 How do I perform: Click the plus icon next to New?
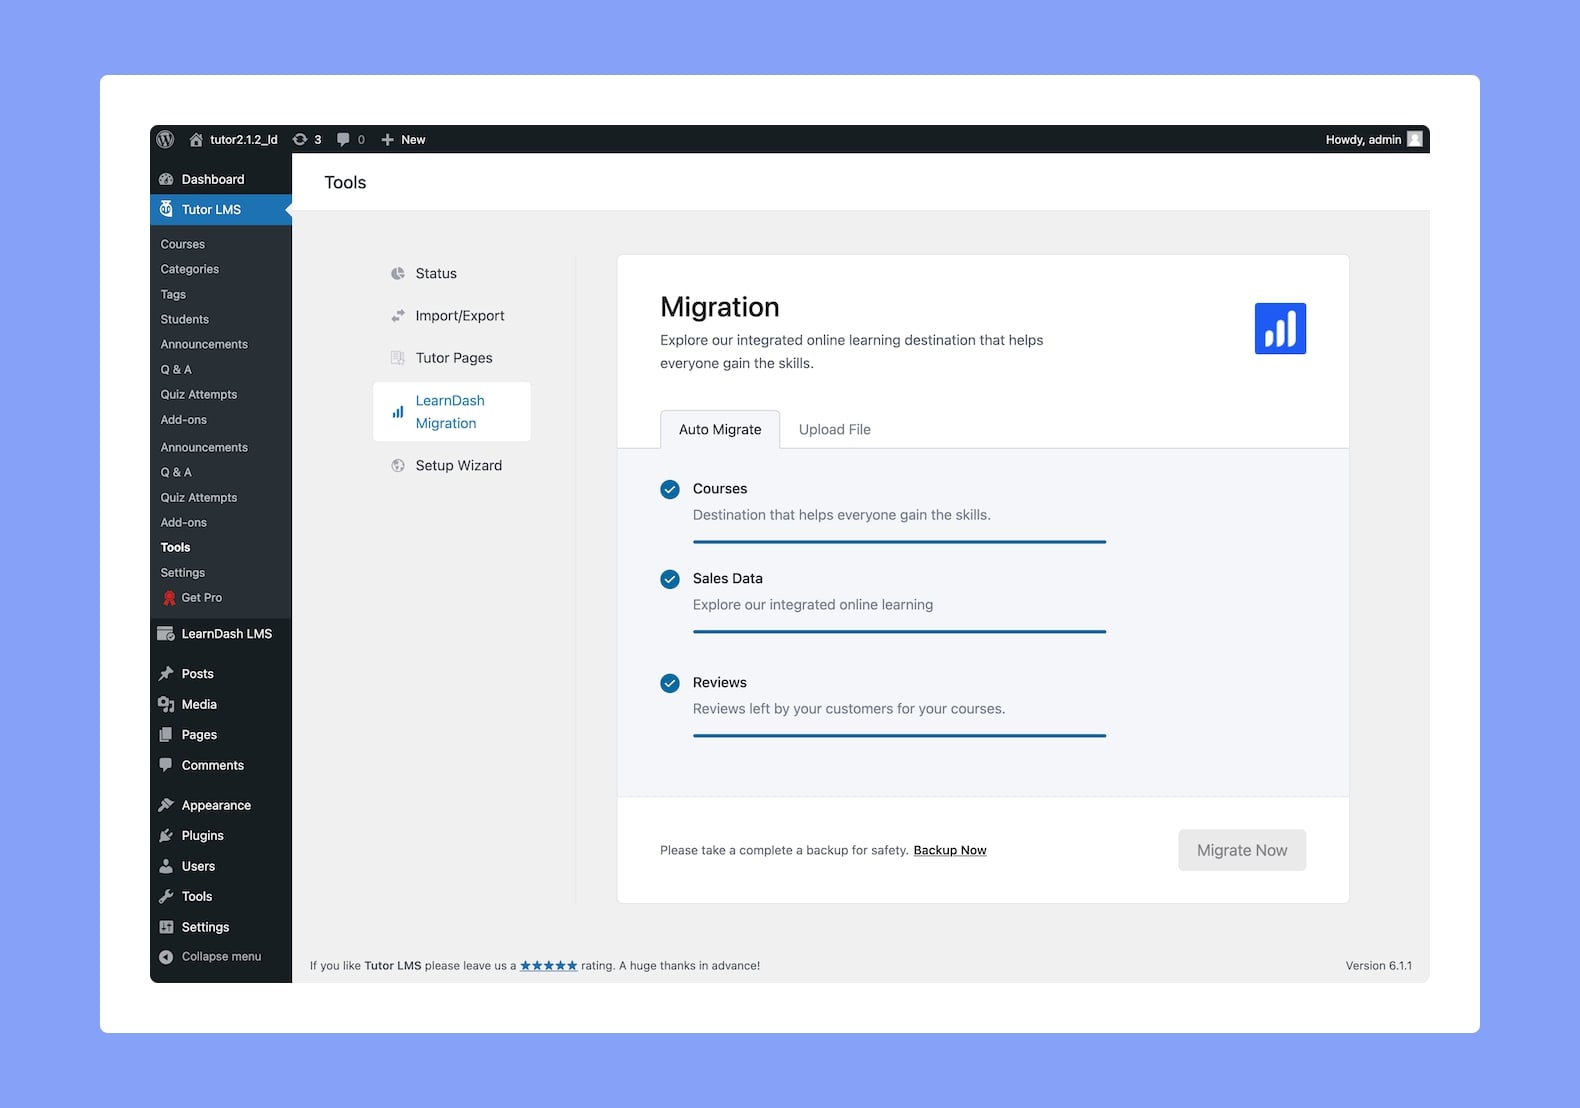pos(388,140)
